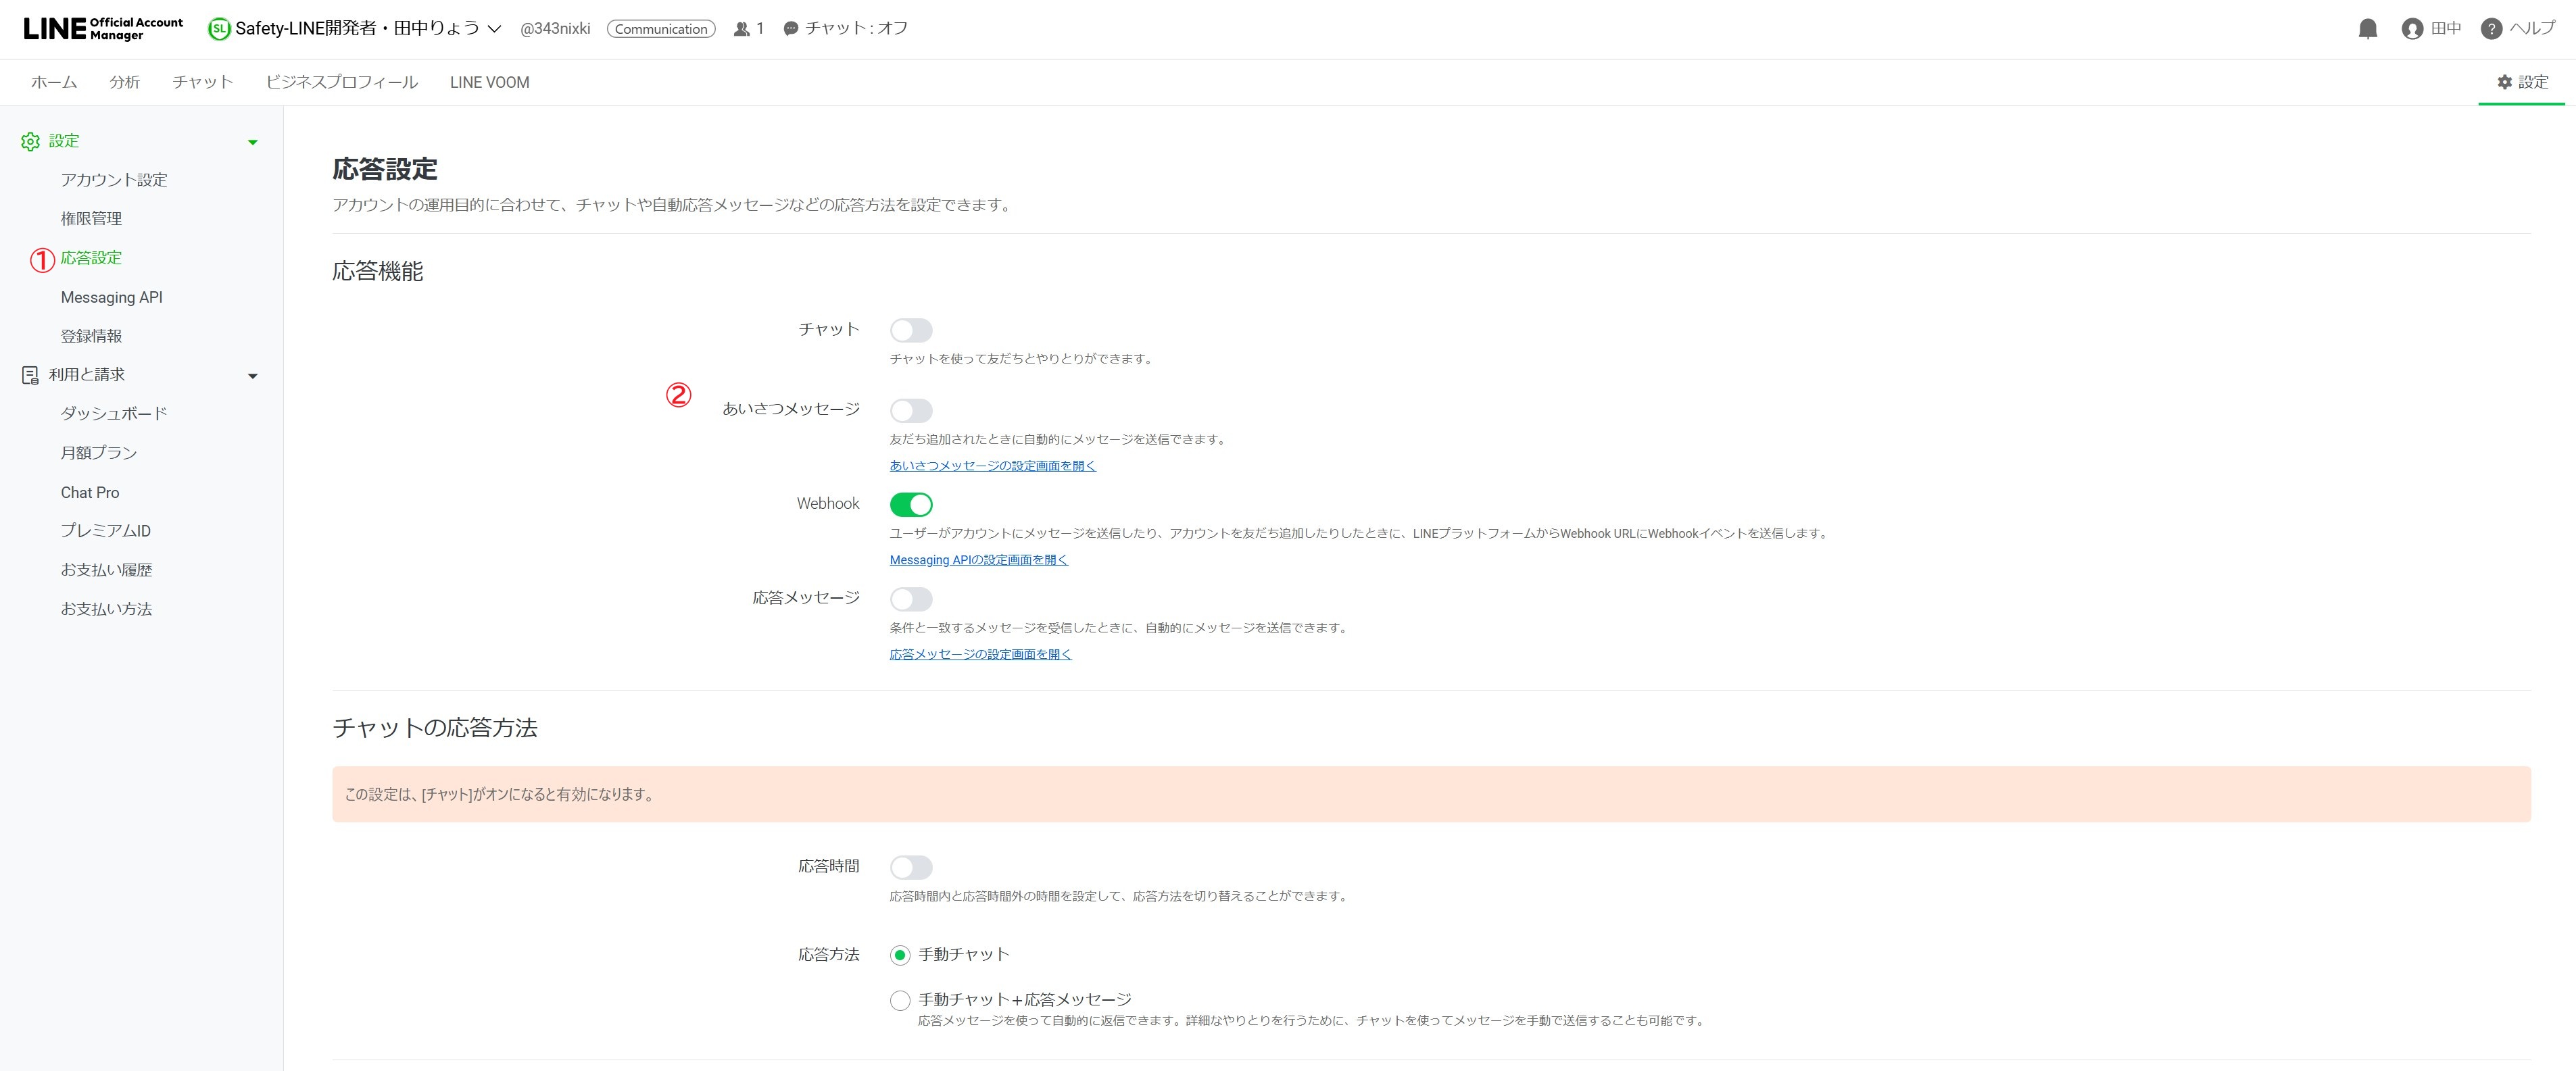2576x1071 pixels.
Task: Open プレミアムID in sidebar
Action: pos(106,531)
